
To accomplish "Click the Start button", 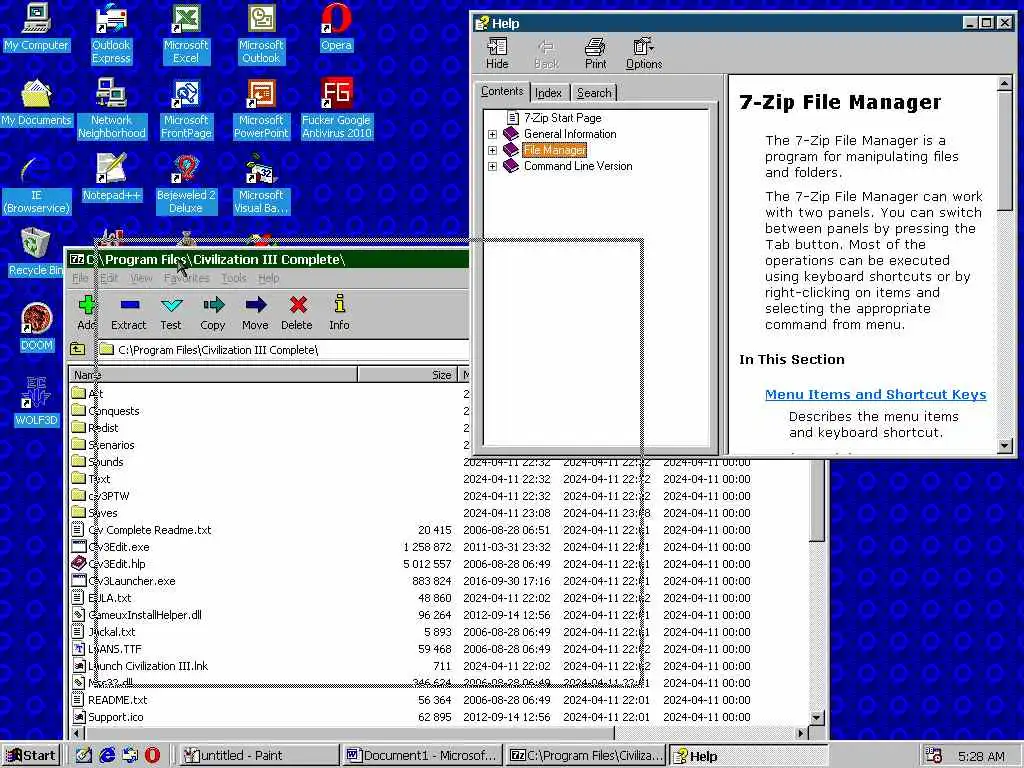I will click(x=31, y=755).
